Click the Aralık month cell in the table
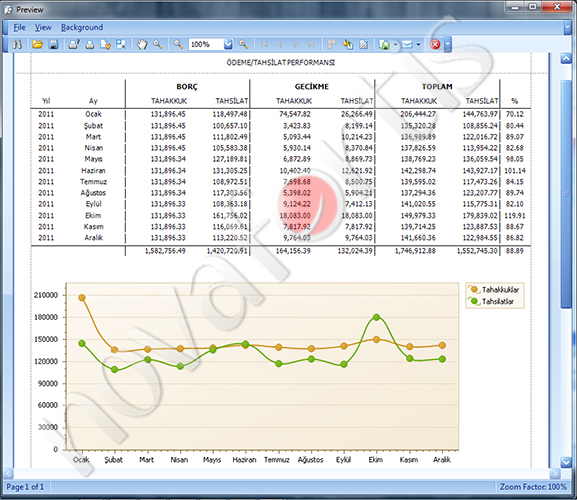 93,238
